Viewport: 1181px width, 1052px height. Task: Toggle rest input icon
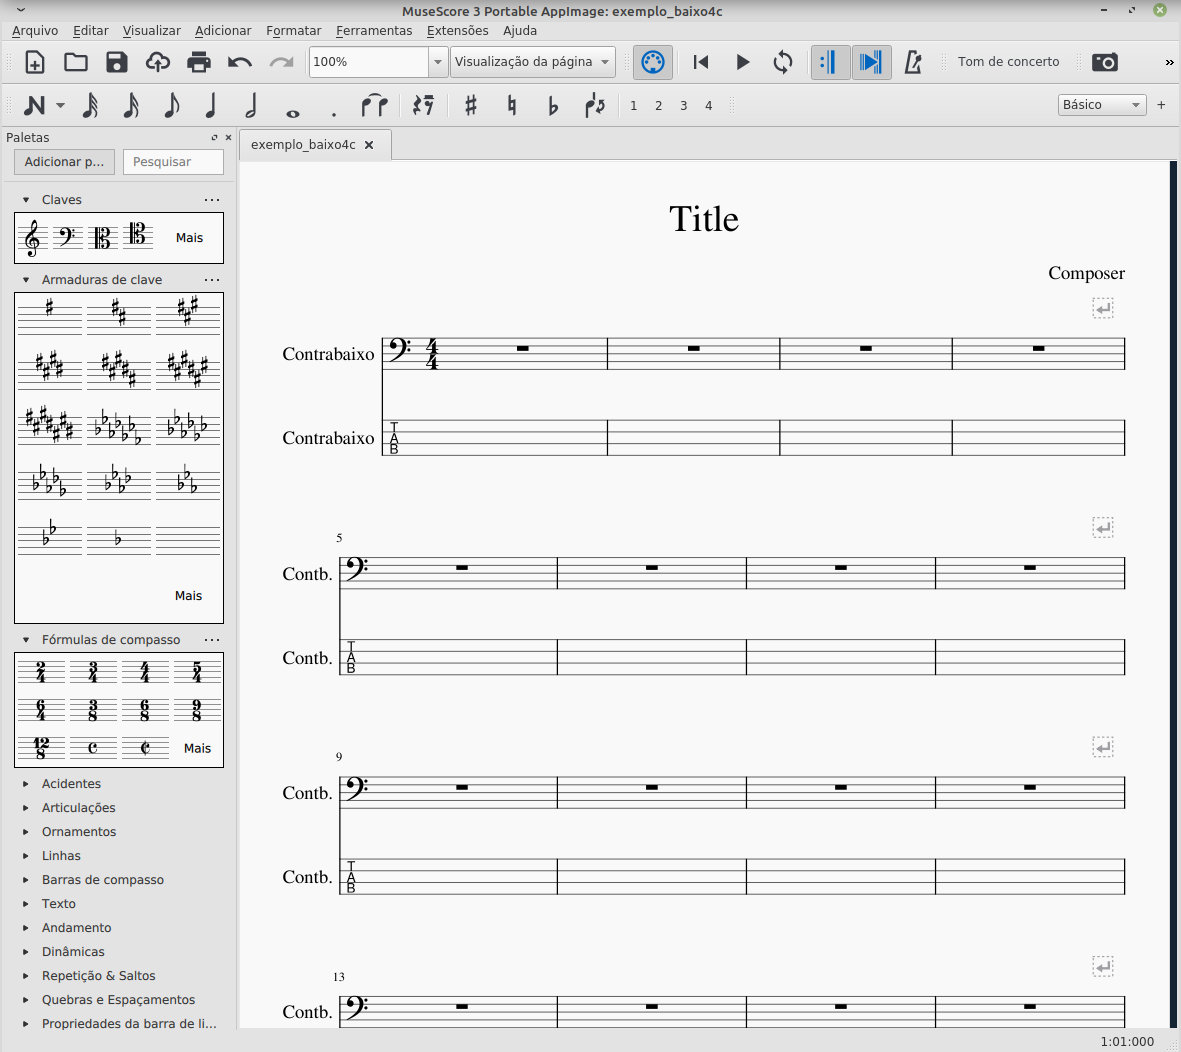[423, 105]
